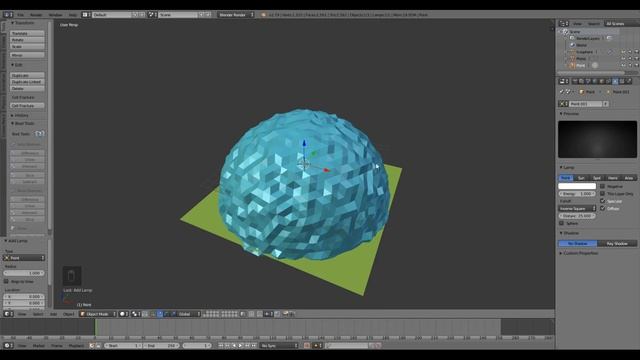Open the No Sync playback dropdown
The height and width of the screenshot is (360, 640).
pos(279,346)
